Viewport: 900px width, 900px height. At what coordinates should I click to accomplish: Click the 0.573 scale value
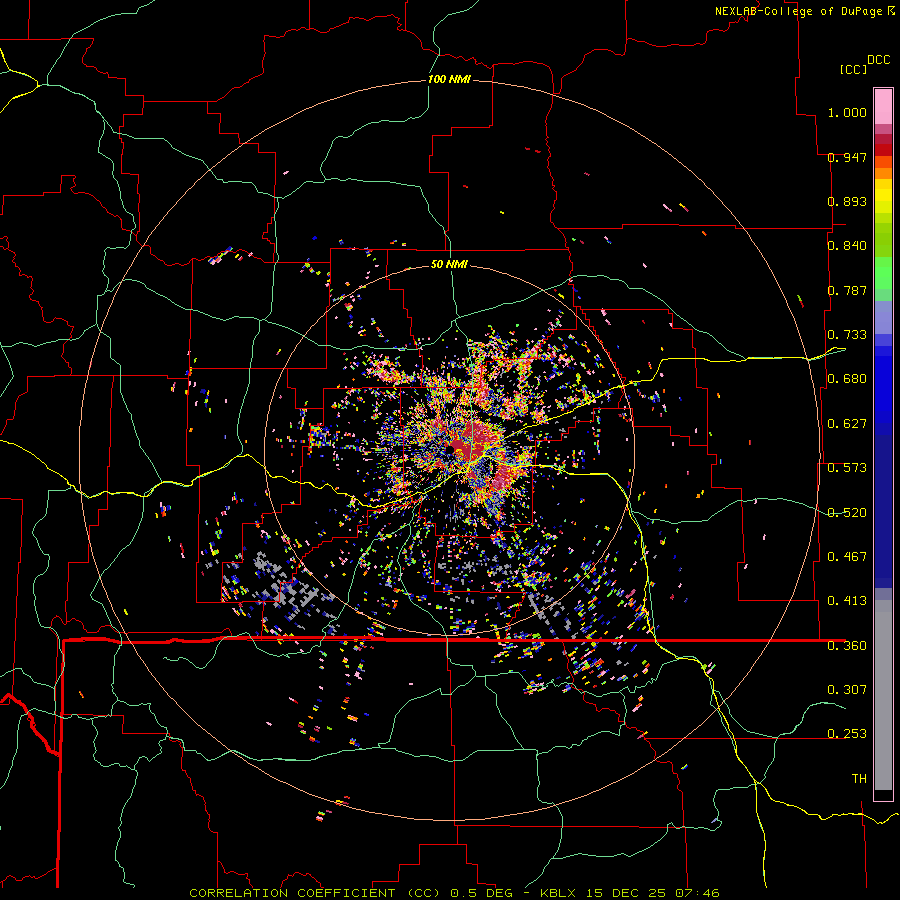[847, 468]
